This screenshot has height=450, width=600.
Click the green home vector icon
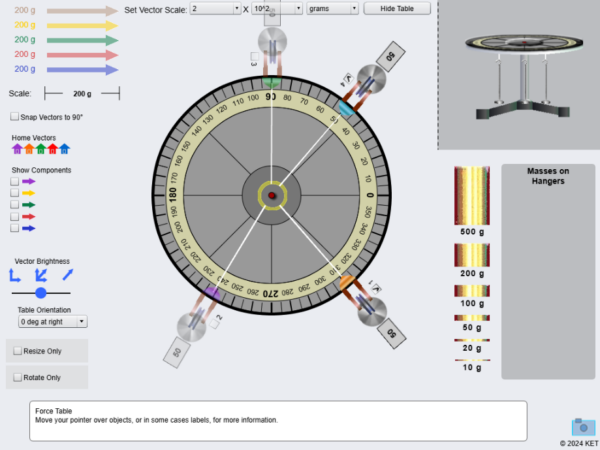(41, 149)
